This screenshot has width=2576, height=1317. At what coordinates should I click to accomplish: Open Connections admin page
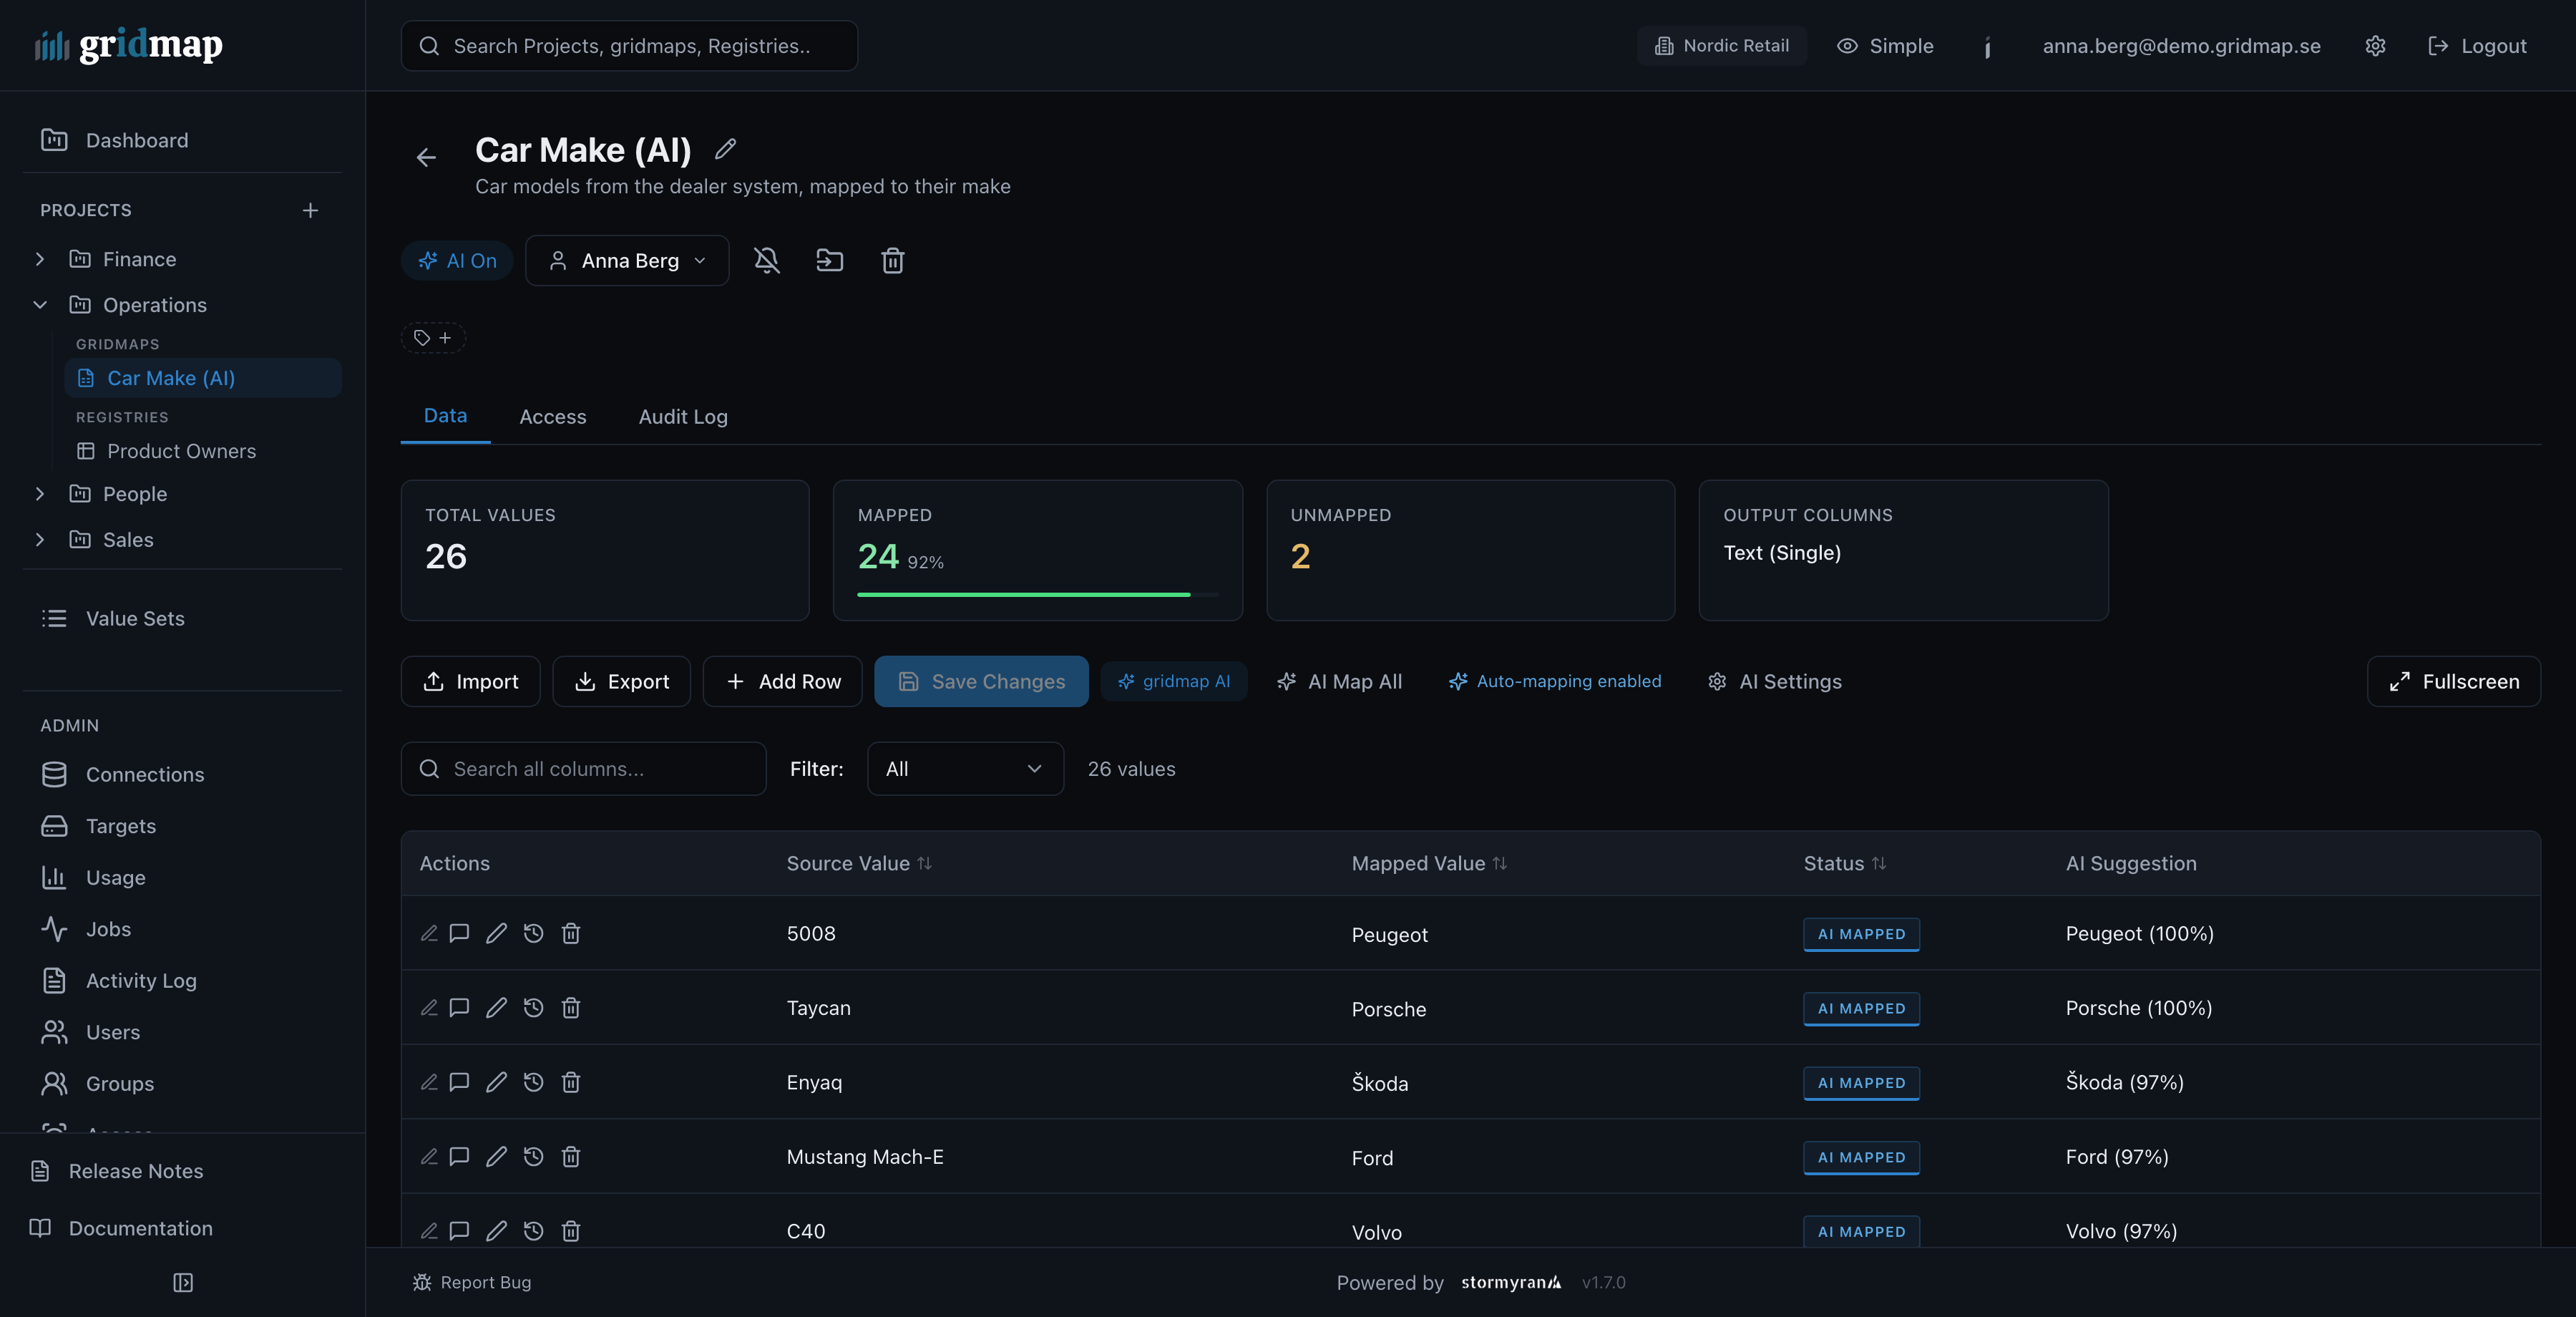click(x=182, y=775)
